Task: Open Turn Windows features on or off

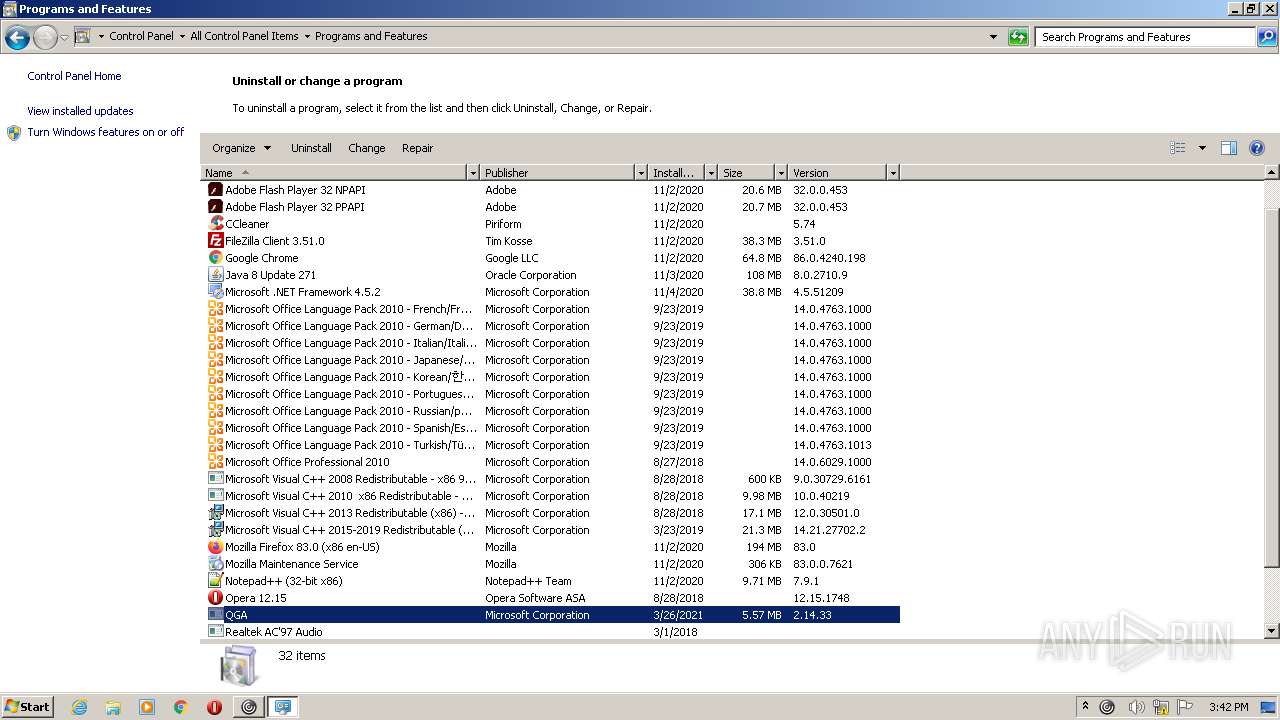Action: tap(105, 132)
